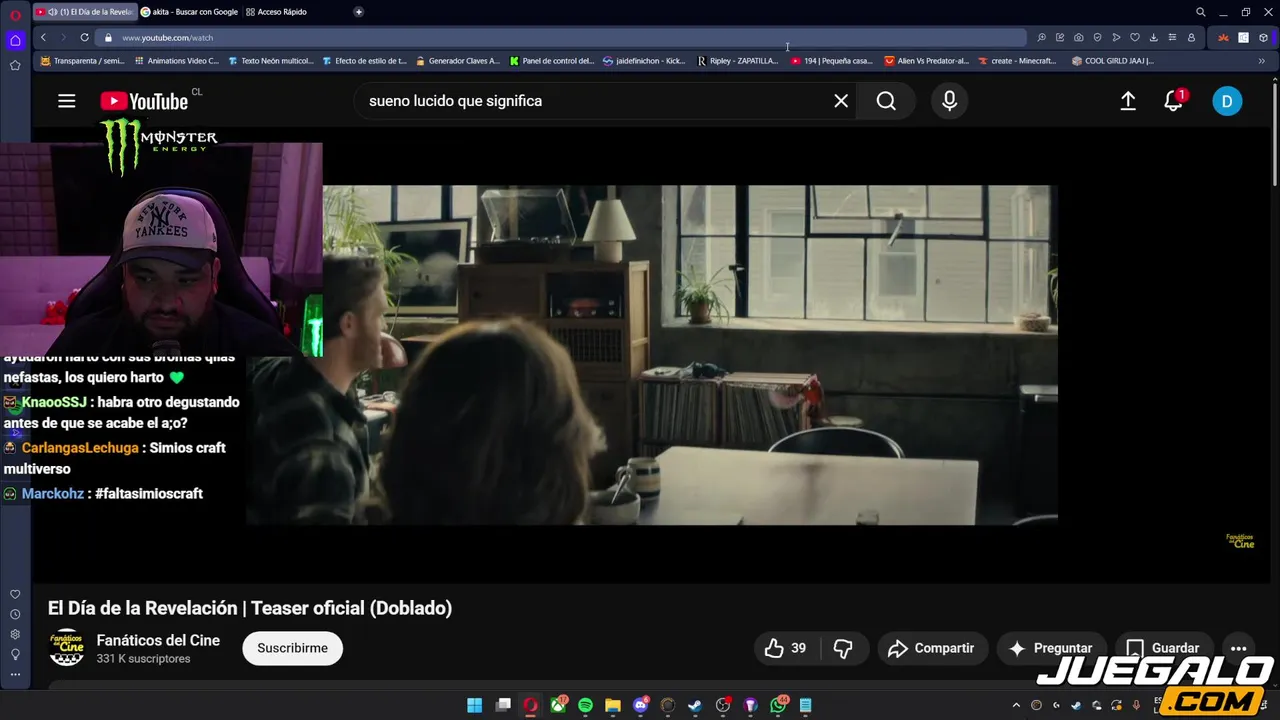Open the Create upload icon

(x=1128, y=101)
